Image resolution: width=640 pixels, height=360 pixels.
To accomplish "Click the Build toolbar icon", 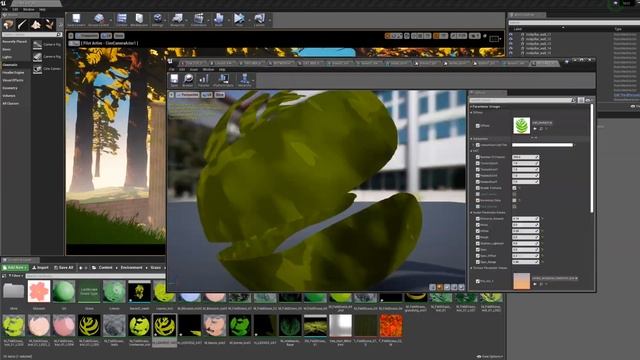I will (x=219, y=19).
